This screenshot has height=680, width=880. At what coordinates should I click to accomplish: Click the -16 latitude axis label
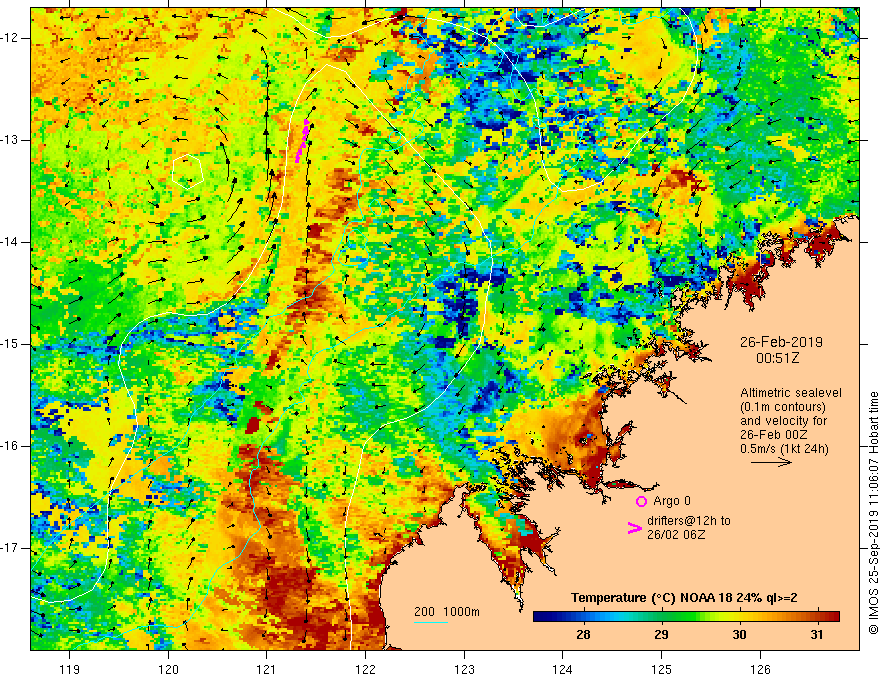tap(10, 446)
